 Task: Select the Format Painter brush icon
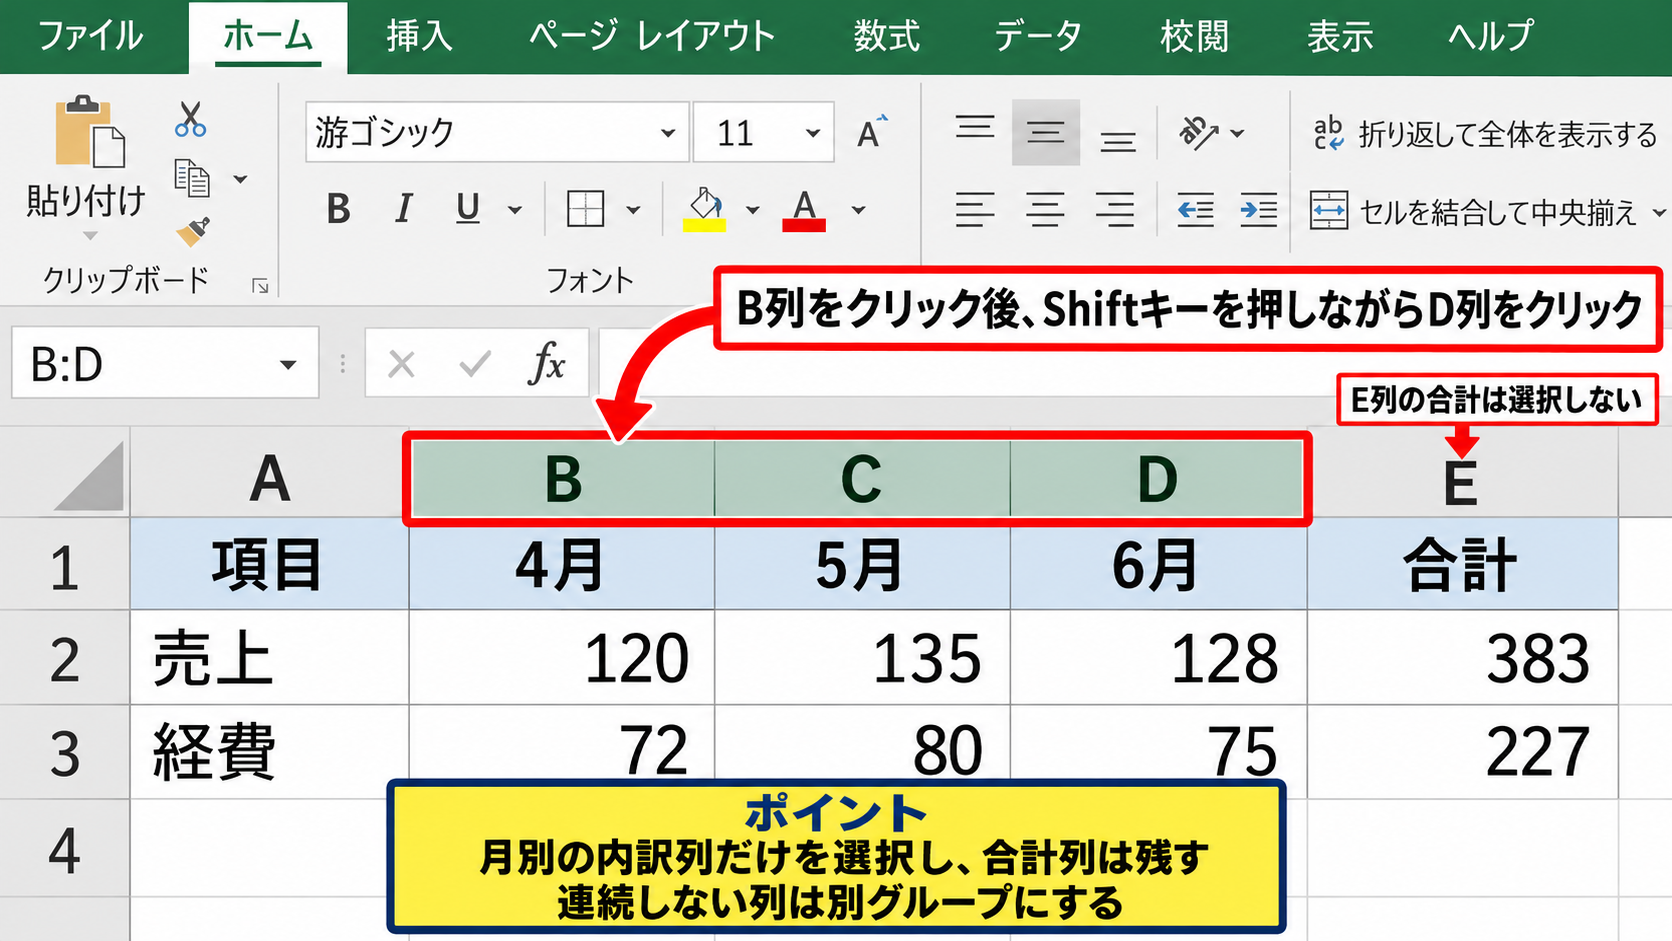click(x=193, y=232)
